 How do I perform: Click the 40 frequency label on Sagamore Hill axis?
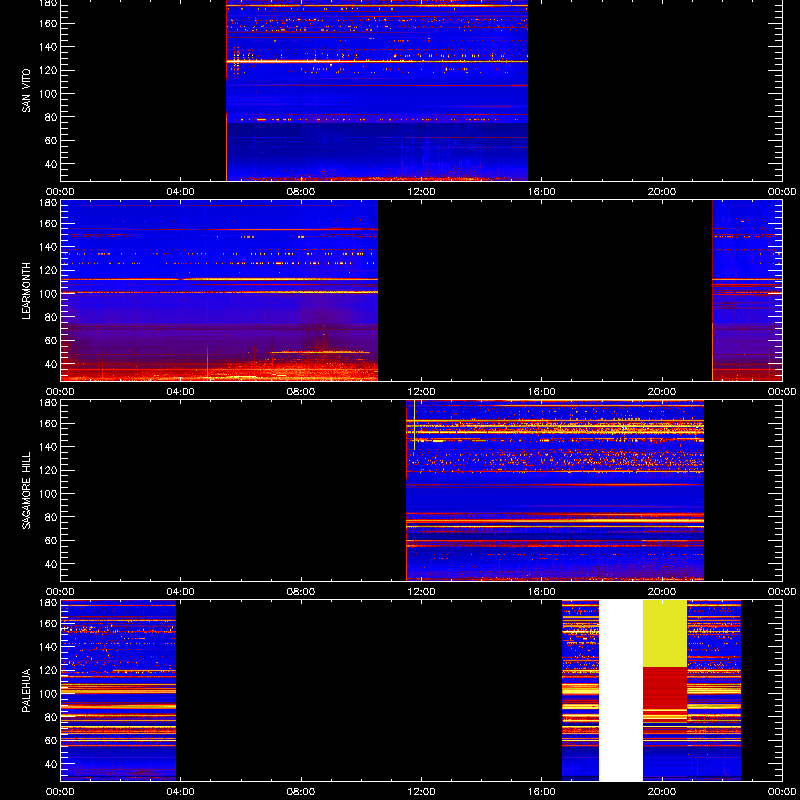tap(52, 564)
